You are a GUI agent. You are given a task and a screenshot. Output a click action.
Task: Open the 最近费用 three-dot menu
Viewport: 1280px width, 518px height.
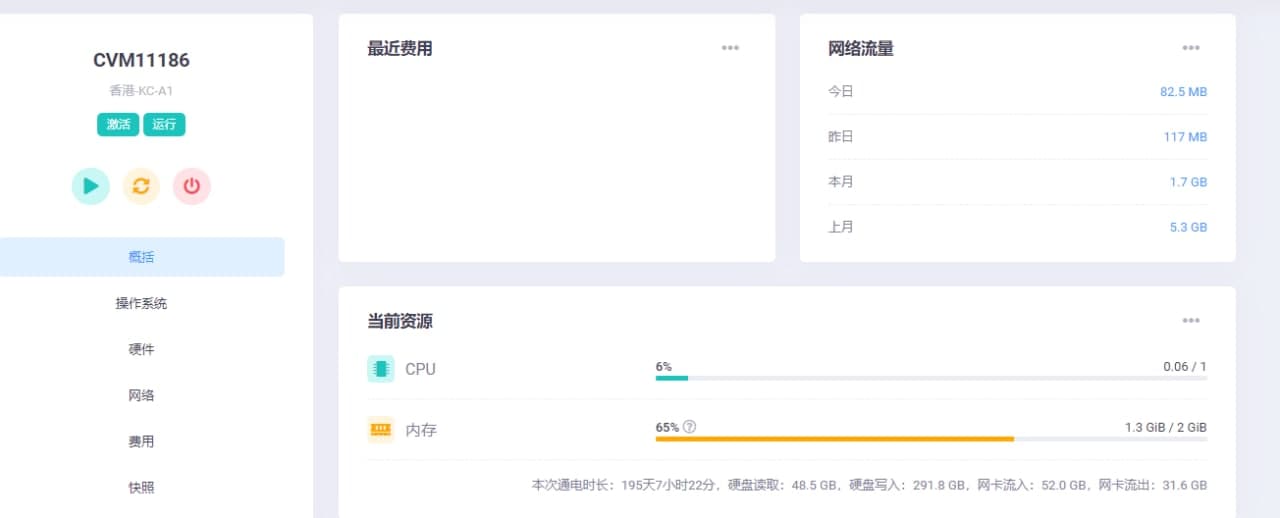[730, 48]
